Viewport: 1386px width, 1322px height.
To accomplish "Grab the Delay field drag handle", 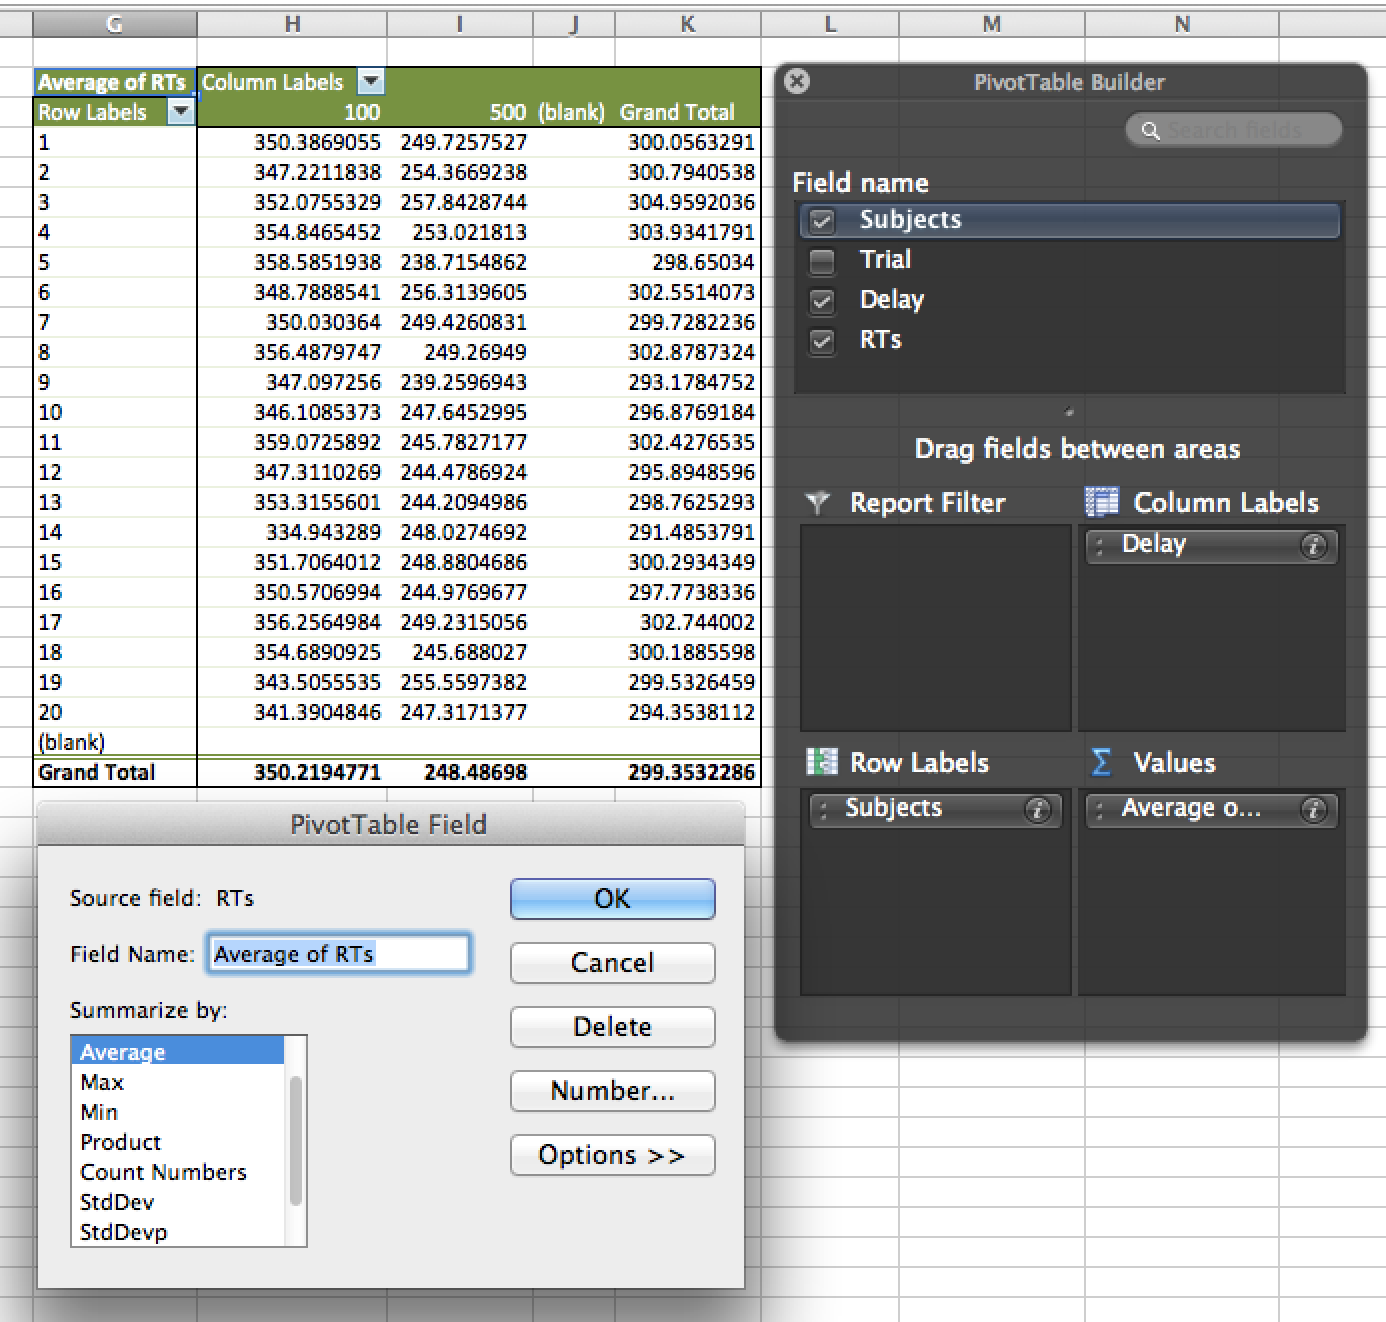I will click(x=1099, y=546).
